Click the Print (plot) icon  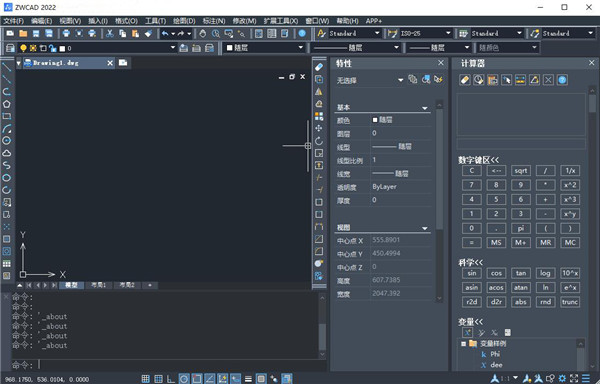coord(66,34)
